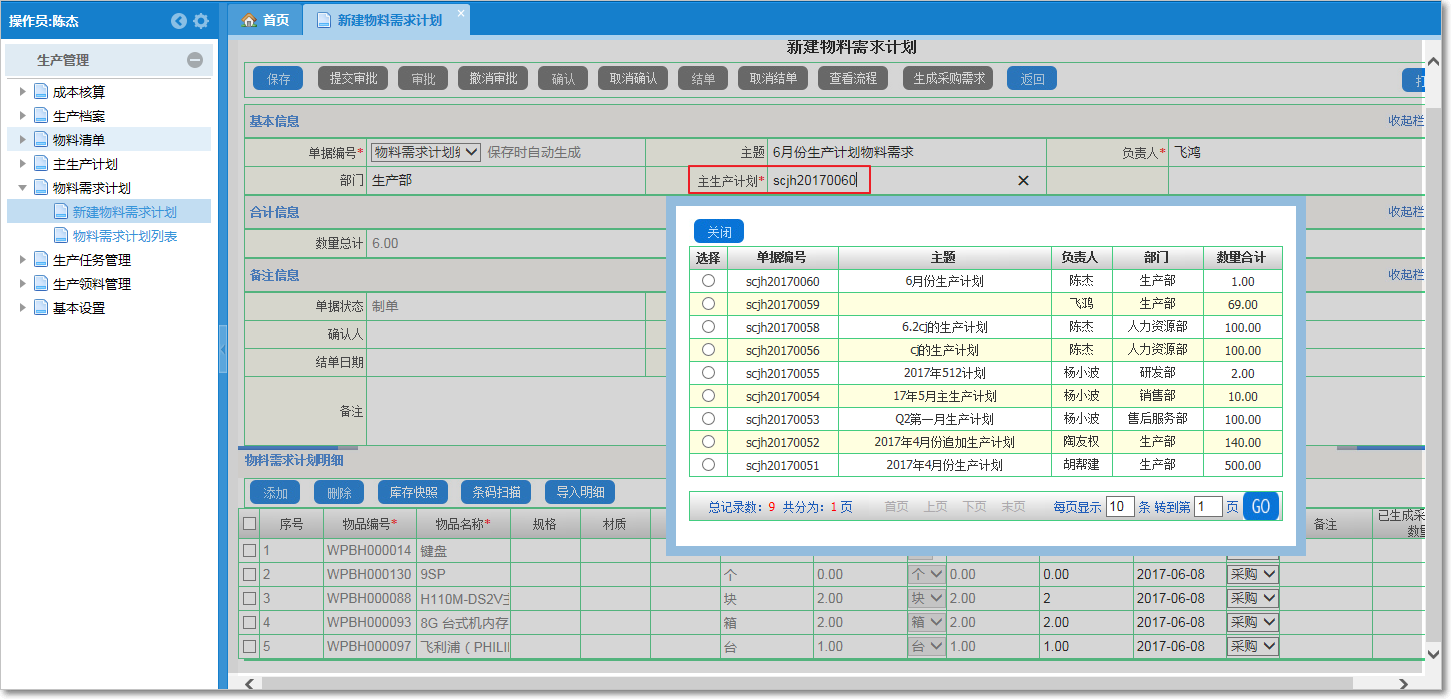Clear the 主生产计划 field using the X icon
The width and height of the screenshot is (1451, 699).
pyautogui.click(x=1023, y=181)
